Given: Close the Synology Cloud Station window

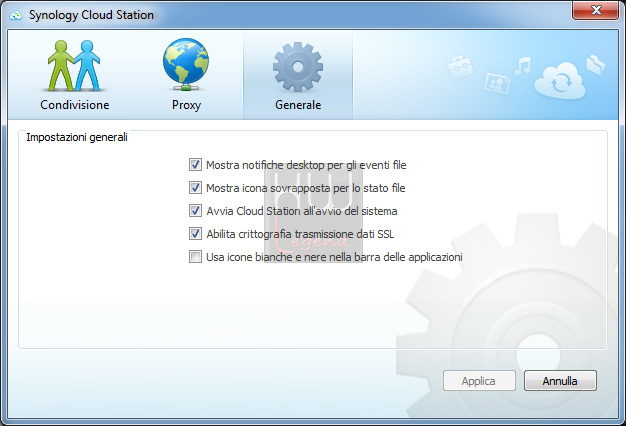Looking at the screenshot, I should point(595,10).
